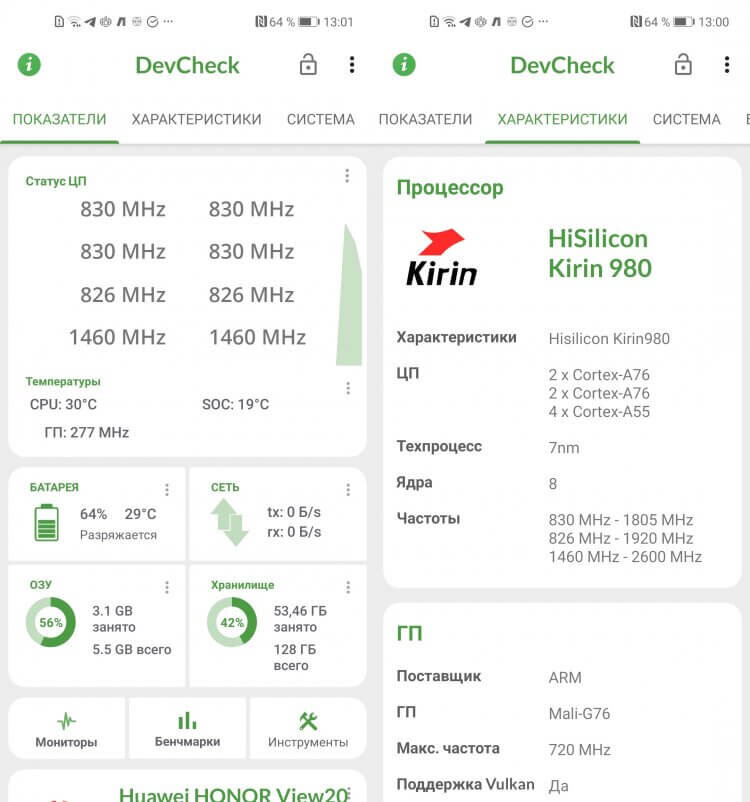The width and height of the screenshot is (750, 802).
Task: Open overflow menu in left DevCheck header
Action: [352, 65]
